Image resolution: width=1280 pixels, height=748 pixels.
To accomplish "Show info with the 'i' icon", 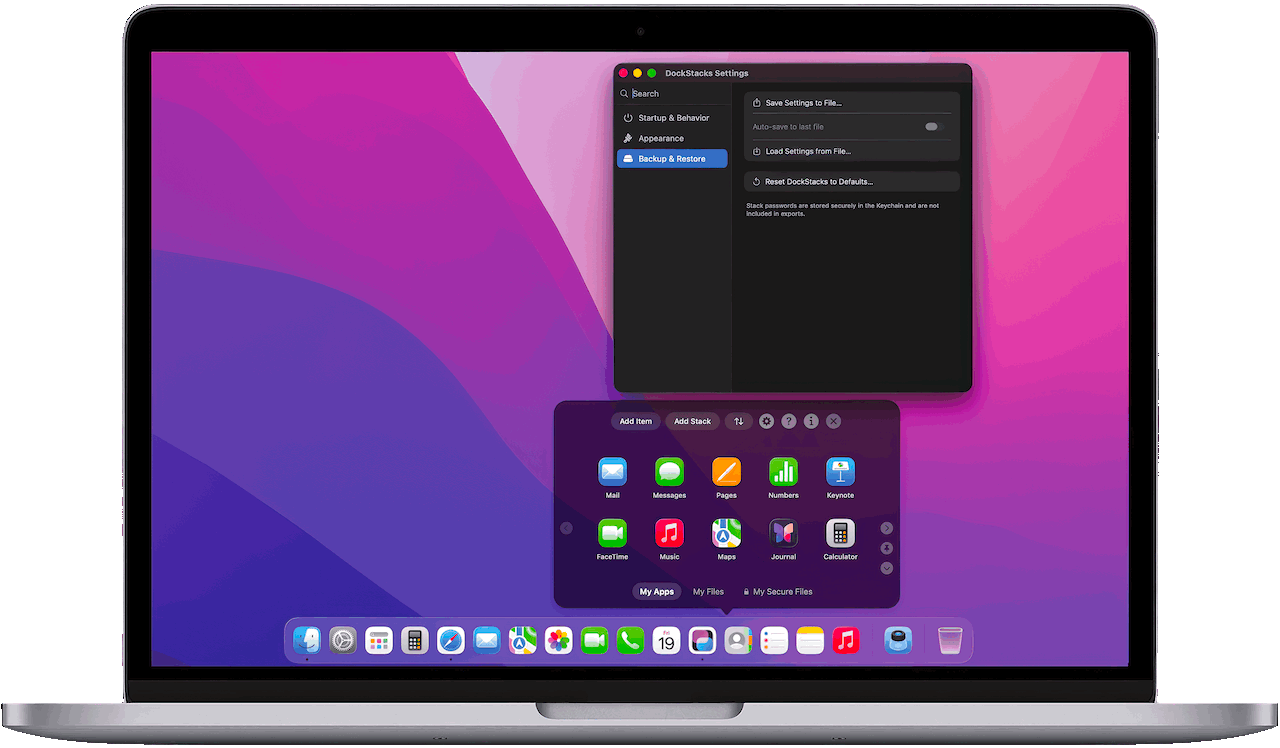I will (x=811, y=421).
